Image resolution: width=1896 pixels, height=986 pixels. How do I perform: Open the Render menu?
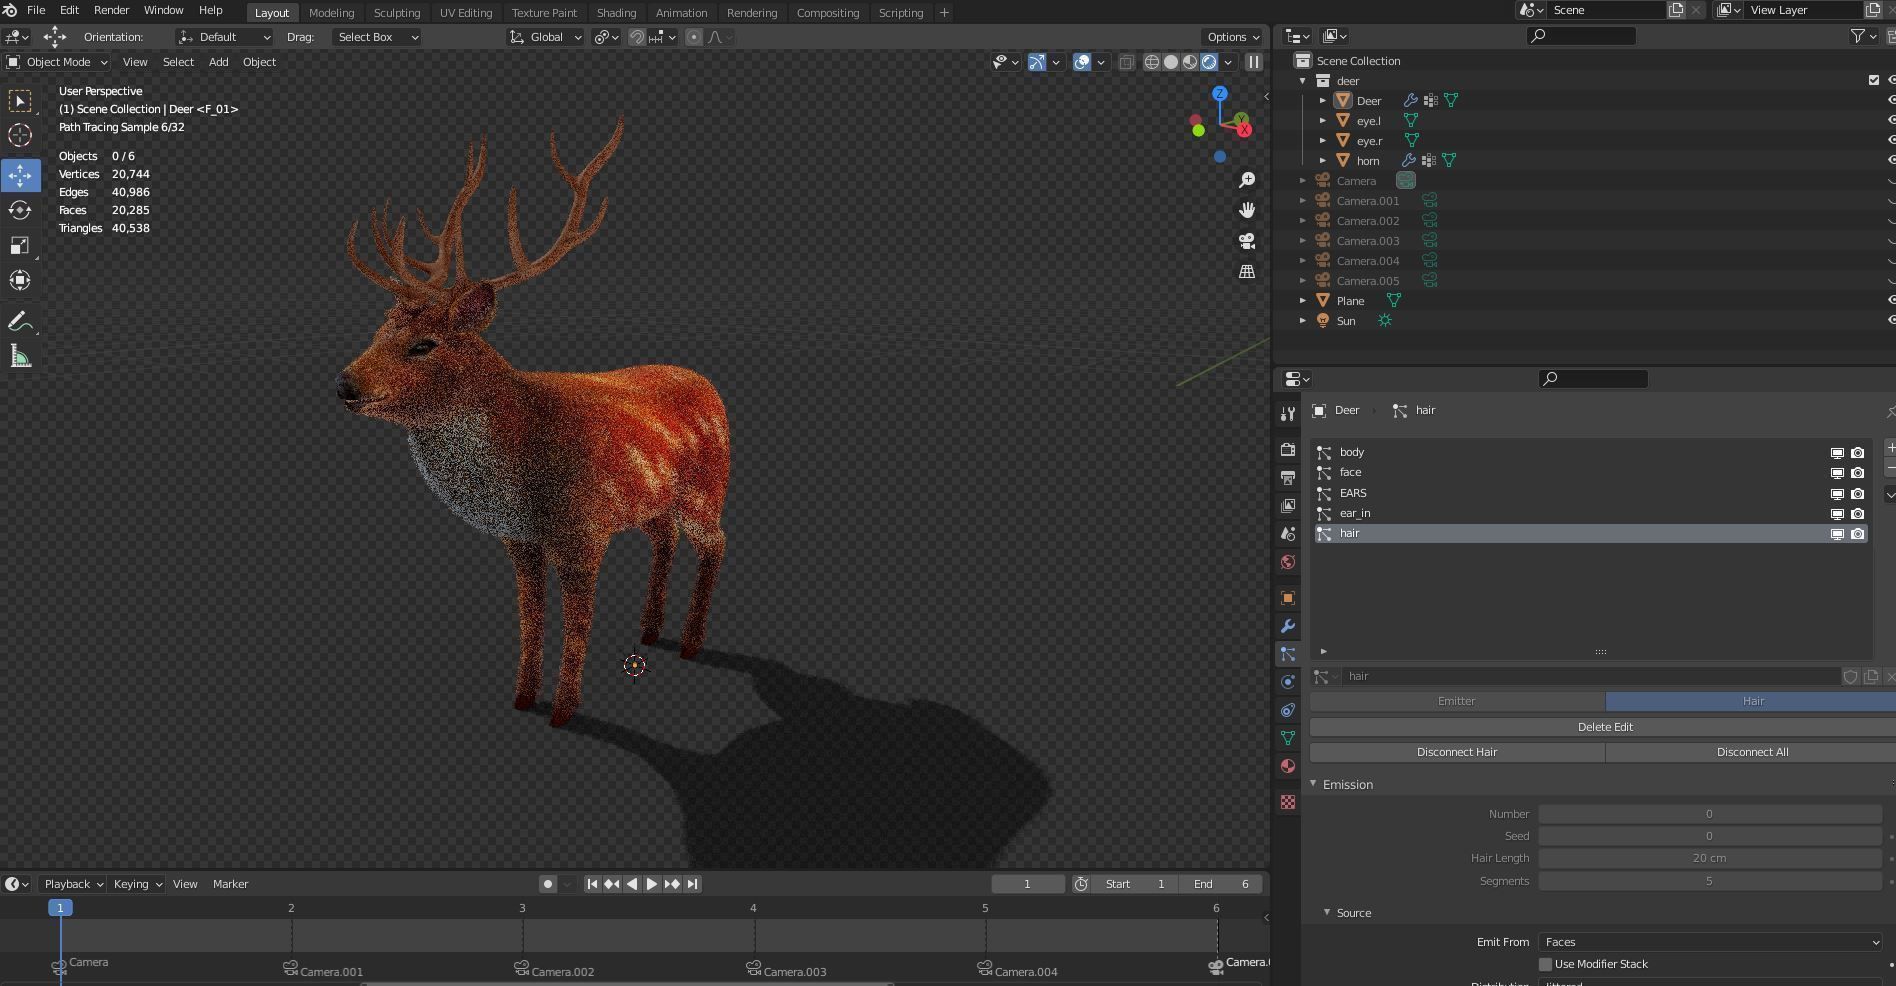(111, 10)
